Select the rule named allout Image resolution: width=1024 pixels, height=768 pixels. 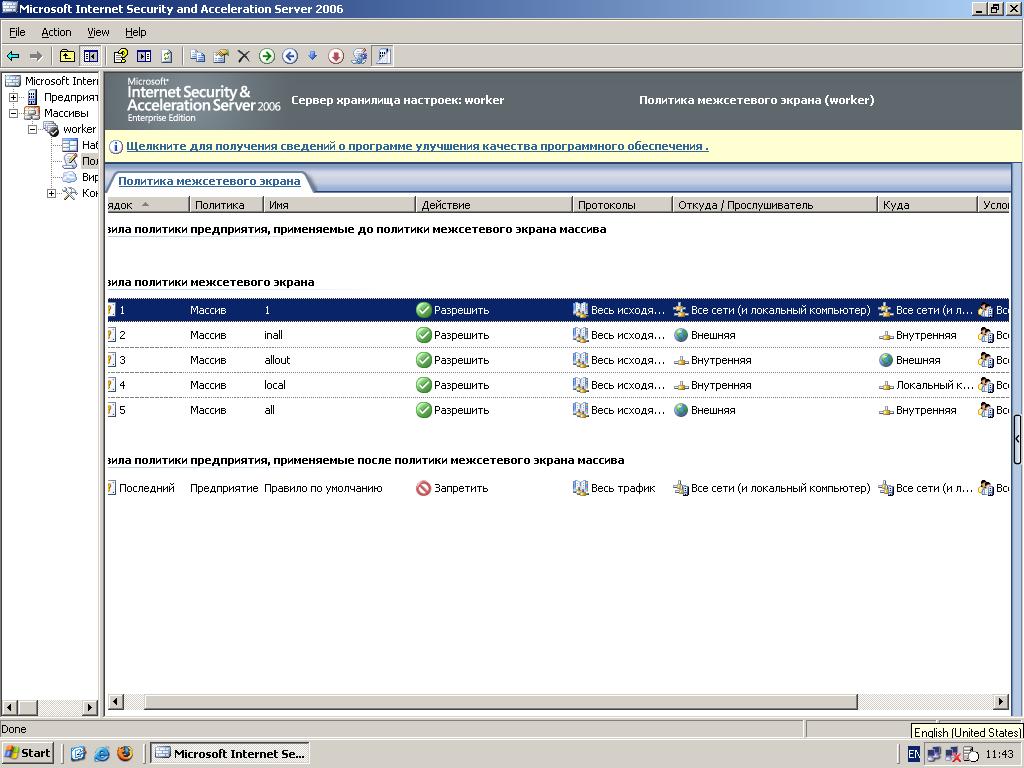558,360
